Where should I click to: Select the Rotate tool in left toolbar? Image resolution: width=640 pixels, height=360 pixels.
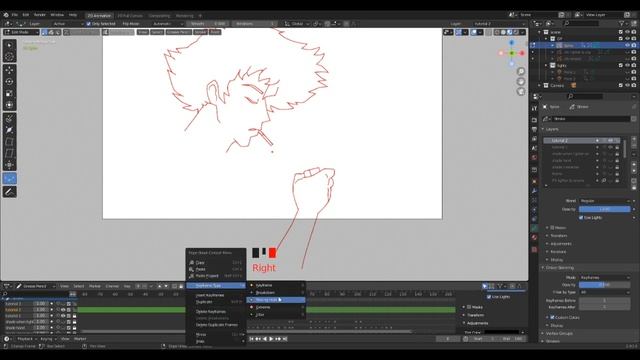(9, 82)
